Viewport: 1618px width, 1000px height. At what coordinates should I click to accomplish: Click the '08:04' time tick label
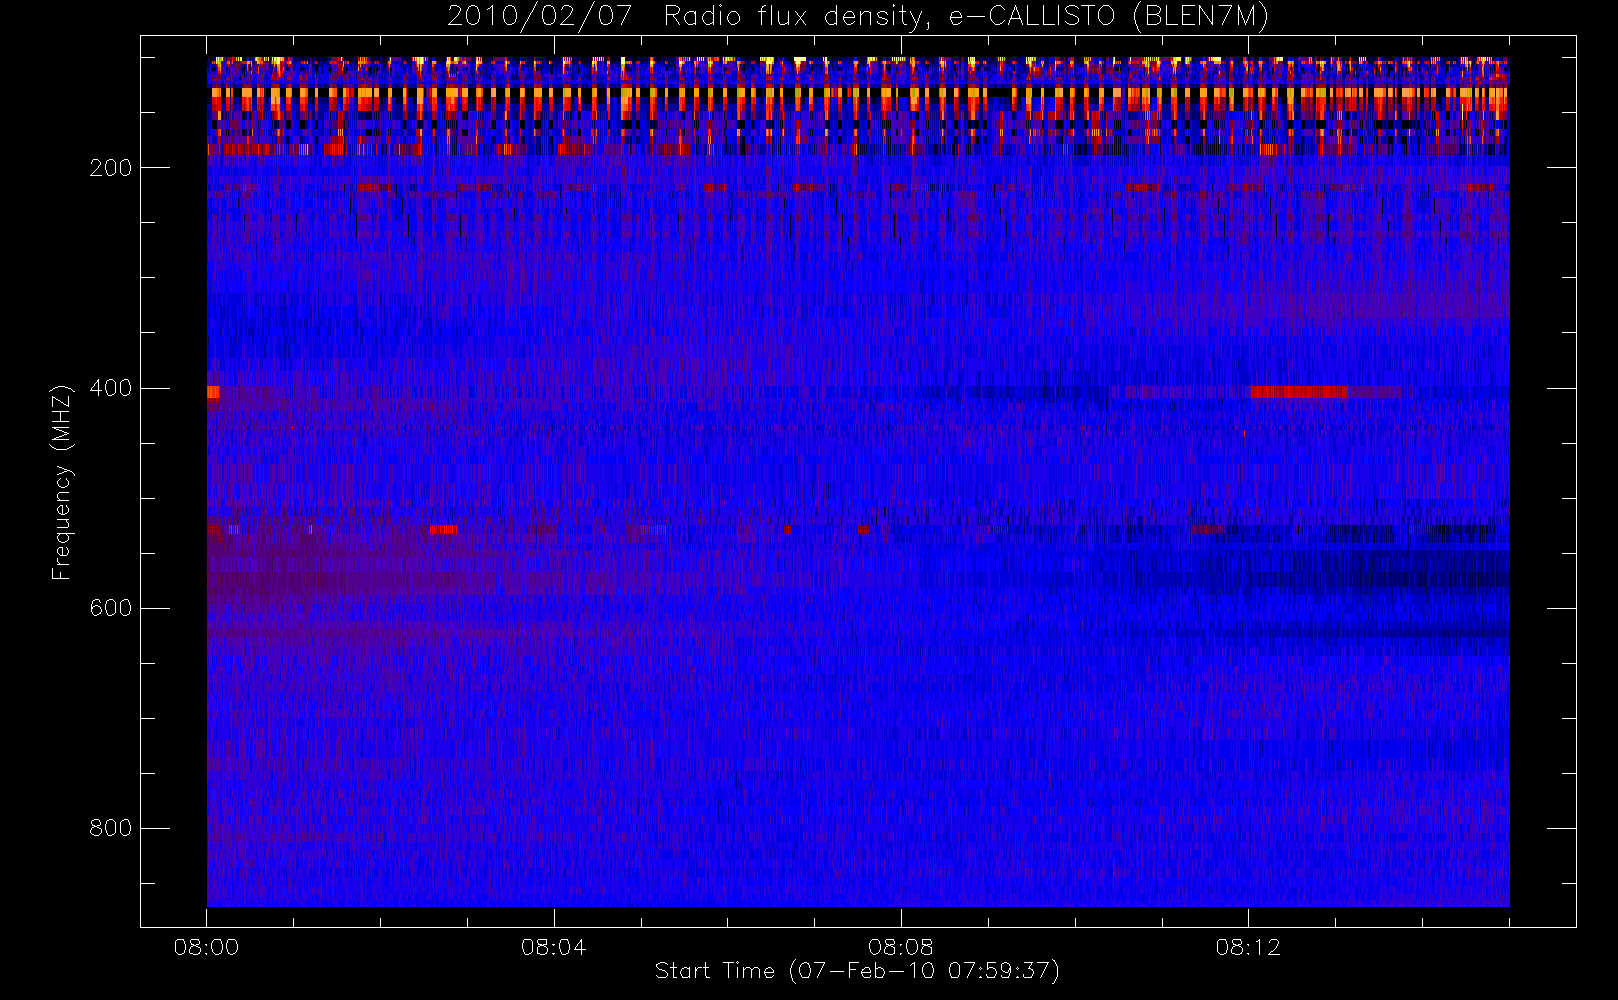[554, 947]
